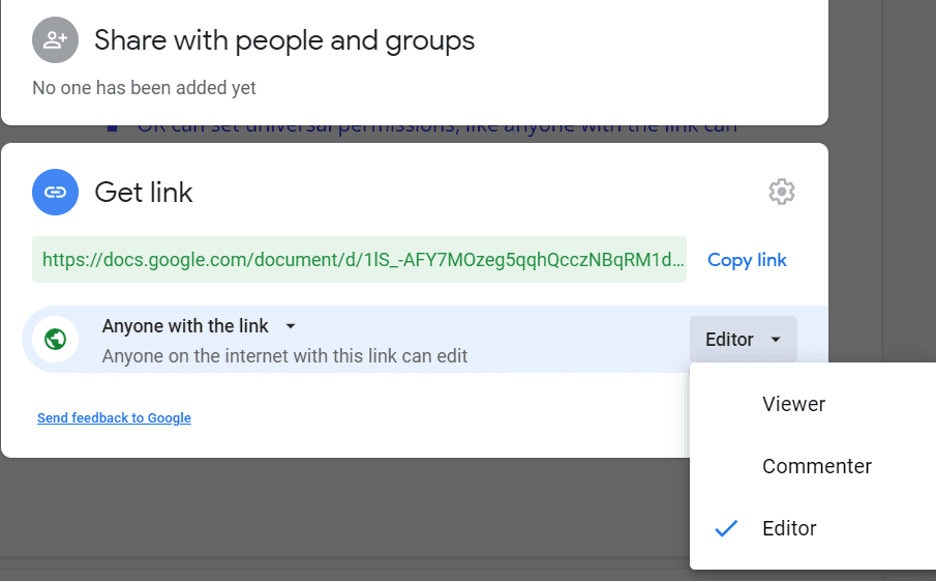Choose Commenter in the permissions menu
The height and width of the screenshot is (582, 936).
click(816, 466)
